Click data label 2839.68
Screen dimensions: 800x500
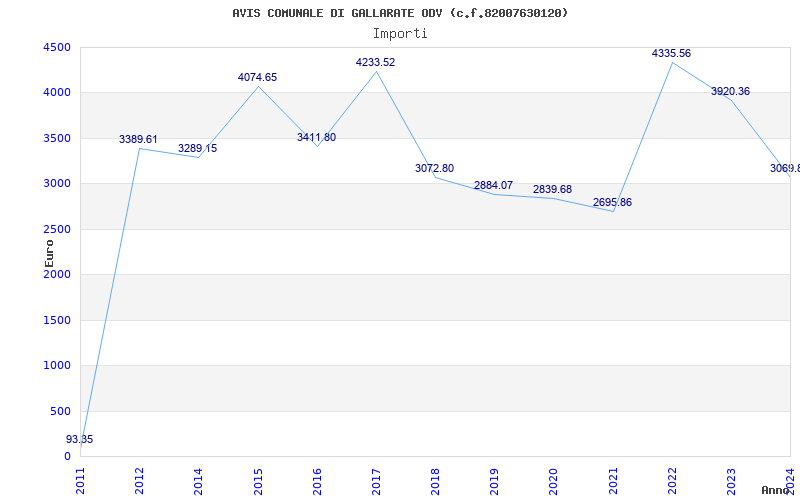coord(553,189)
